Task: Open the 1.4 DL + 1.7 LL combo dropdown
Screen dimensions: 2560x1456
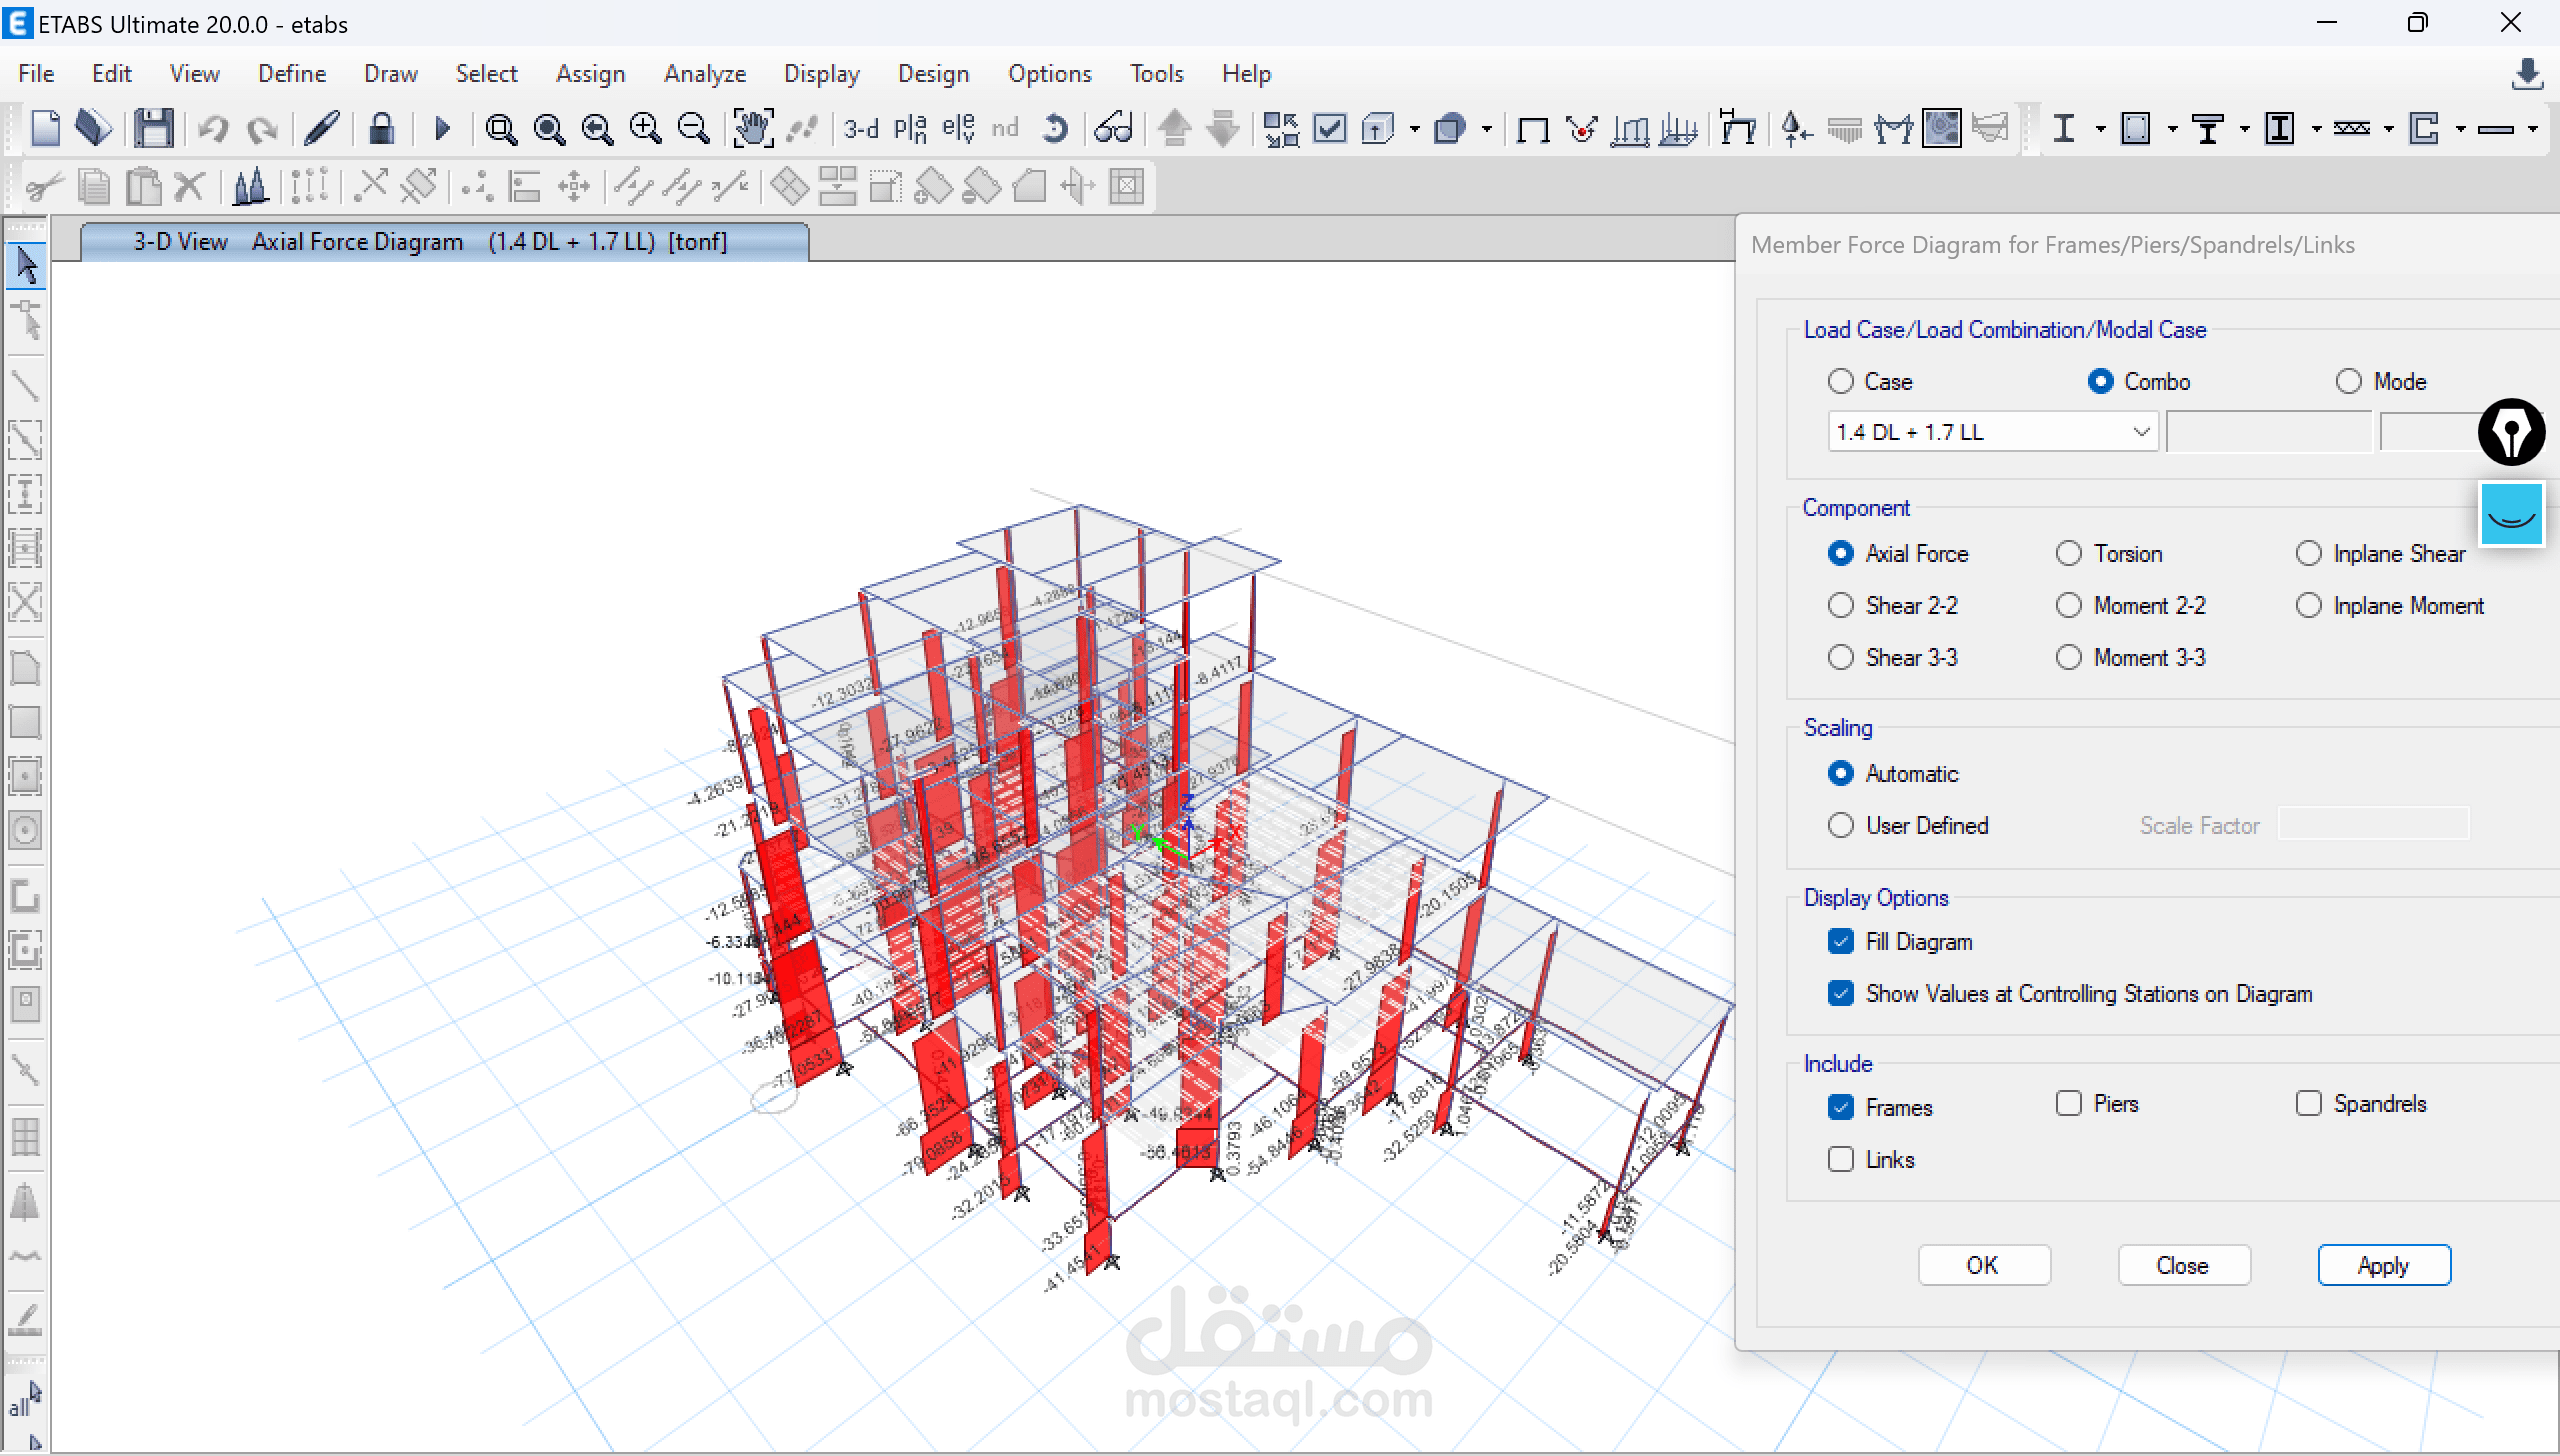Action: (2141, 432)
